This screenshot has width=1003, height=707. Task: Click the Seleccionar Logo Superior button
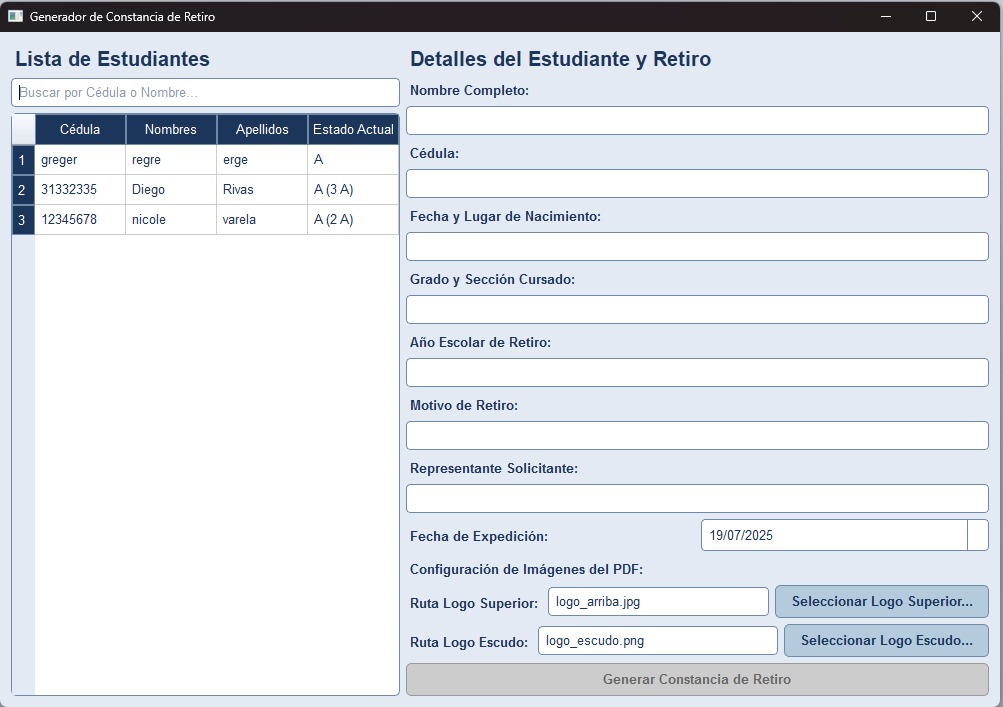pos(881,602)
